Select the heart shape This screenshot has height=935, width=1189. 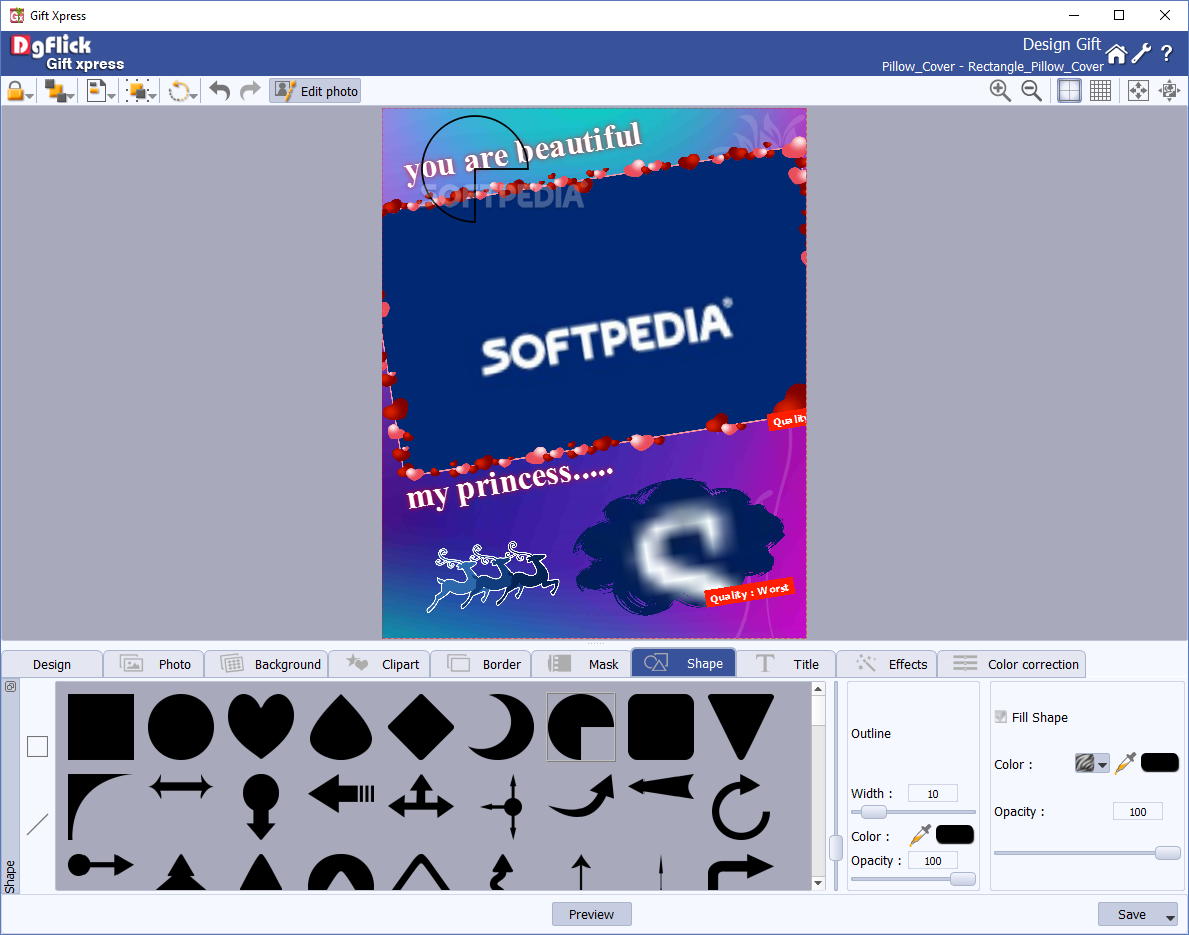(261, 726)
